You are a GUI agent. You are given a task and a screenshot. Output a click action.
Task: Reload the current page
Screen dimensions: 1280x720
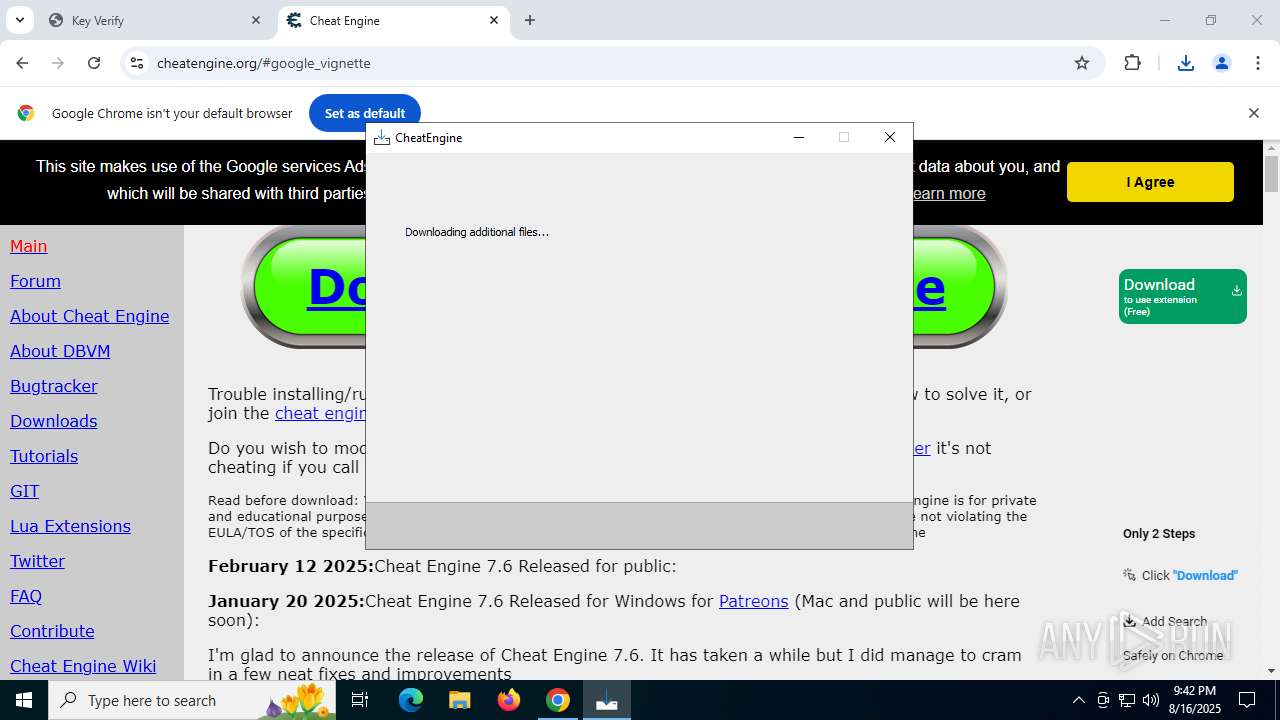click(x=94, y=63)
